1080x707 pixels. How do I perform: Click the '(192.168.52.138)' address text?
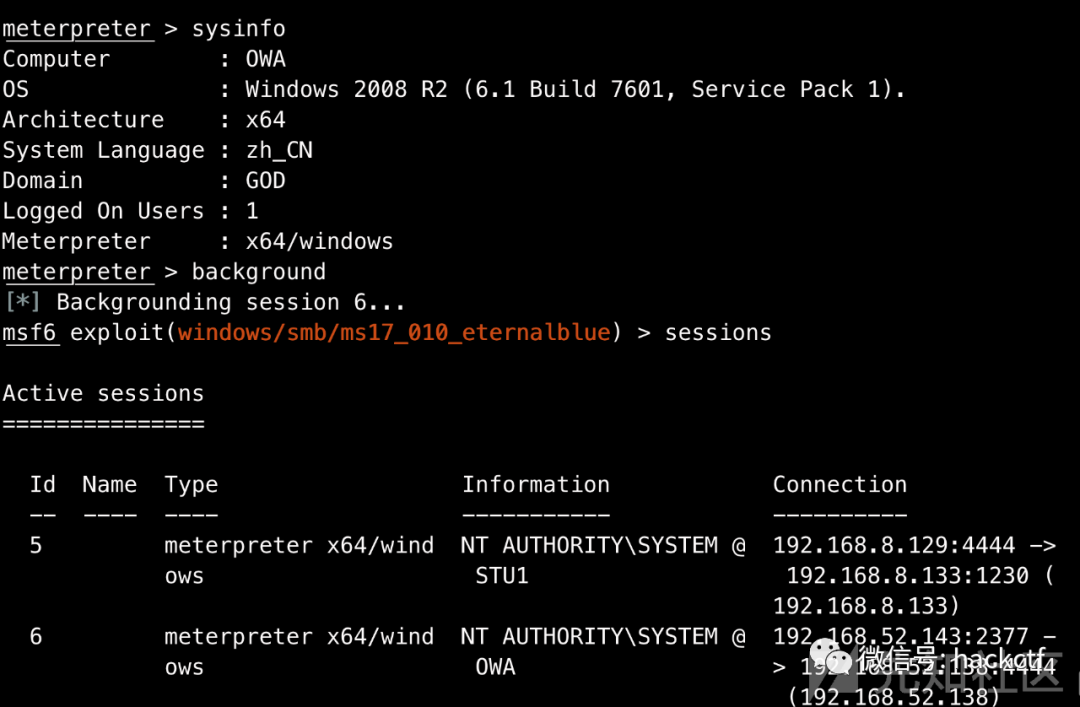[894, 696]
